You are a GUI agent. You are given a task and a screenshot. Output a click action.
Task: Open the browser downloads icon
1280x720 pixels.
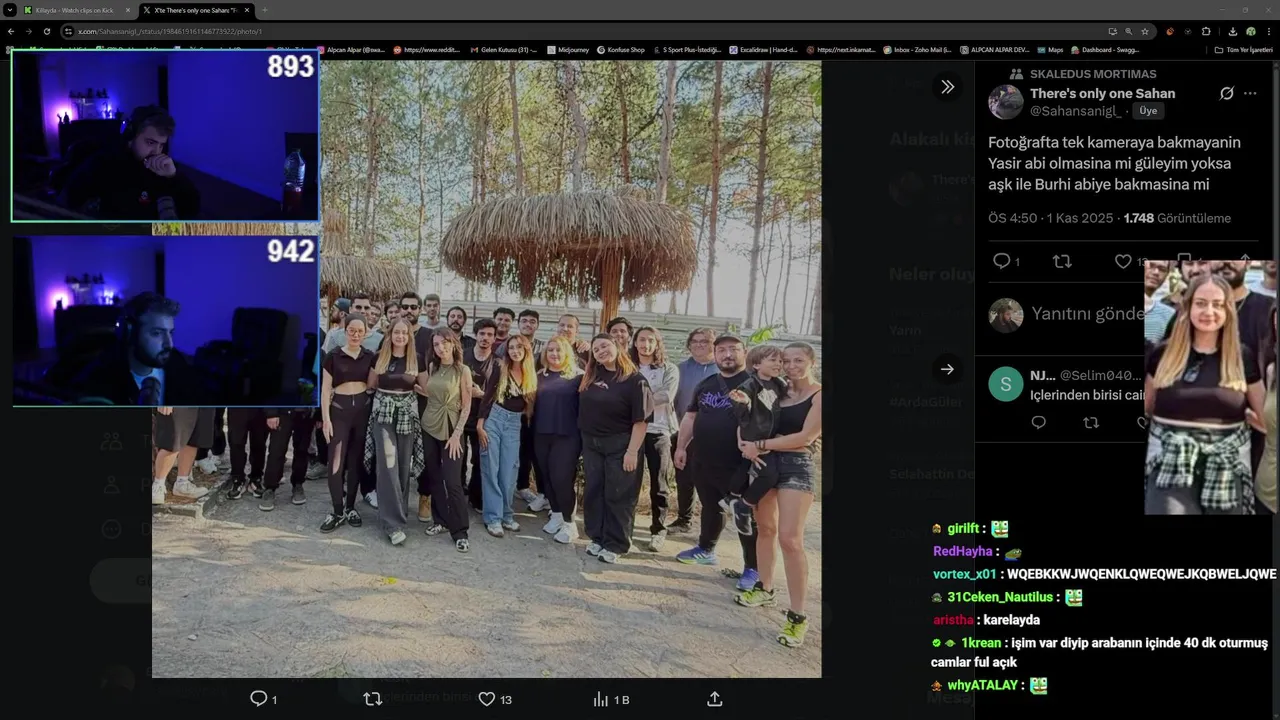[x=1232, y=31]
